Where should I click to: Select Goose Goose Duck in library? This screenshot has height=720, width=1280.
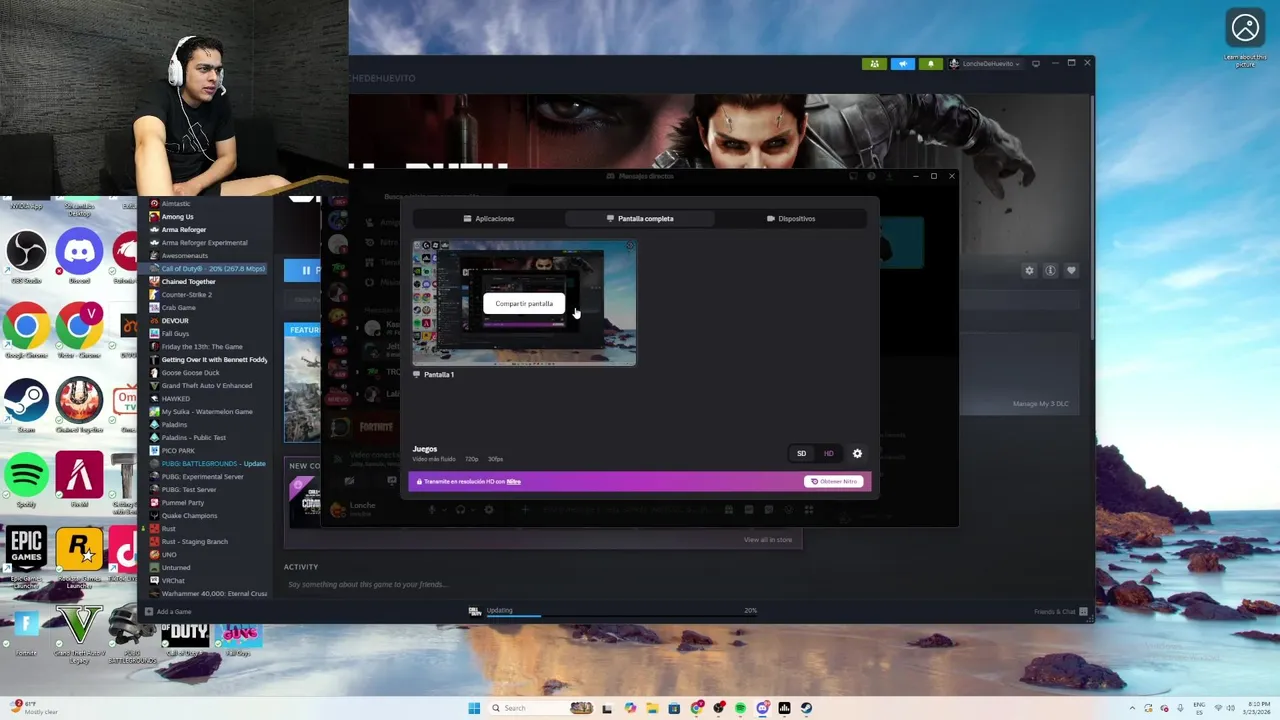pos(190,373)
